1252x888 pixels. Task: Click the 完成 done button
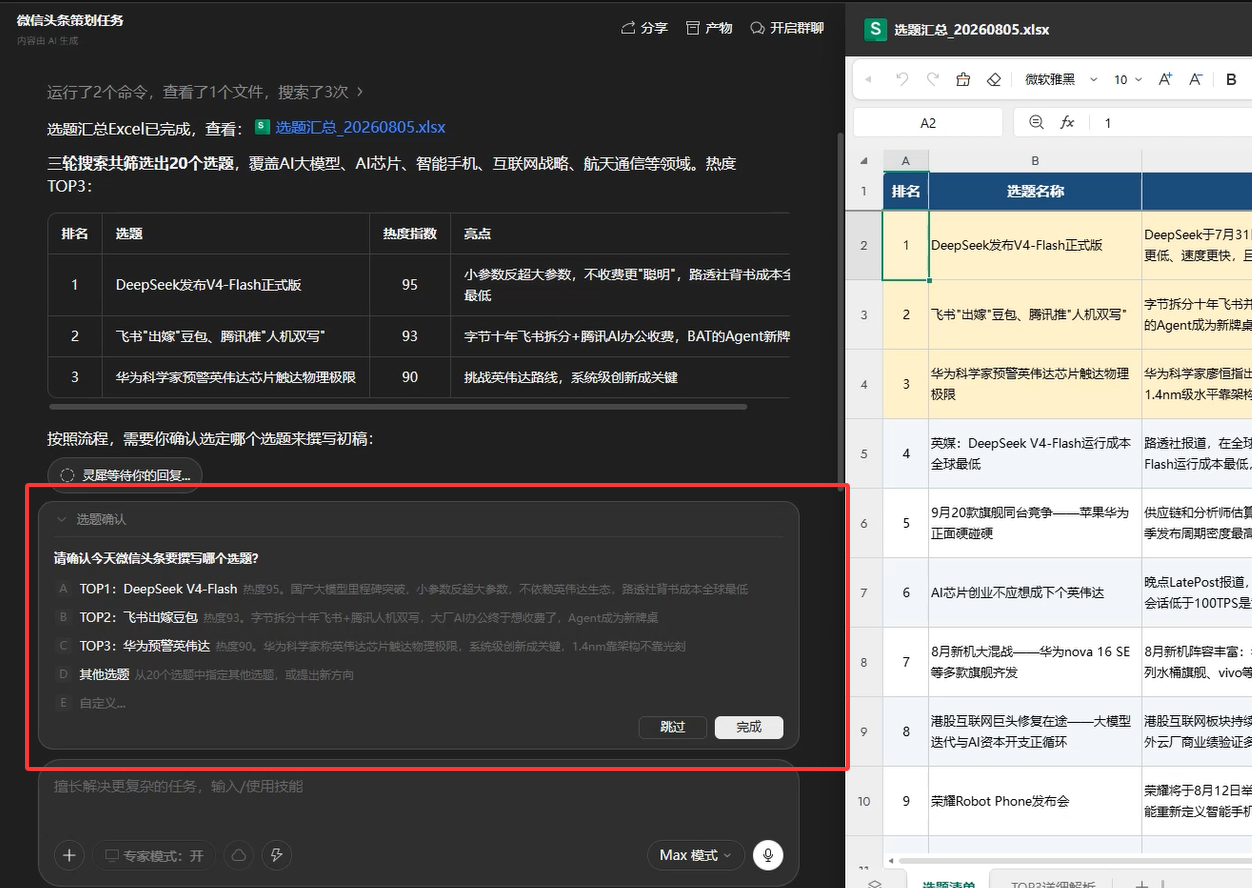[749, 727]
